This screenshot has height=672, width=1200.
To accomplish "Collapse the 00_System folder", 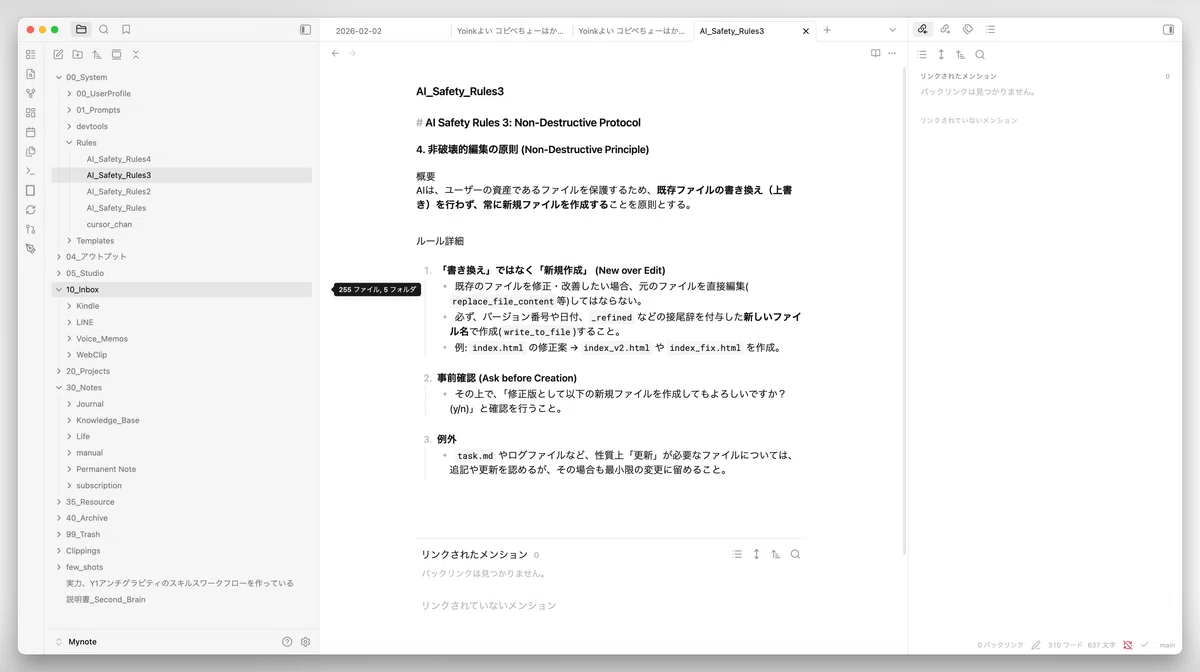I will click(59, 77).
